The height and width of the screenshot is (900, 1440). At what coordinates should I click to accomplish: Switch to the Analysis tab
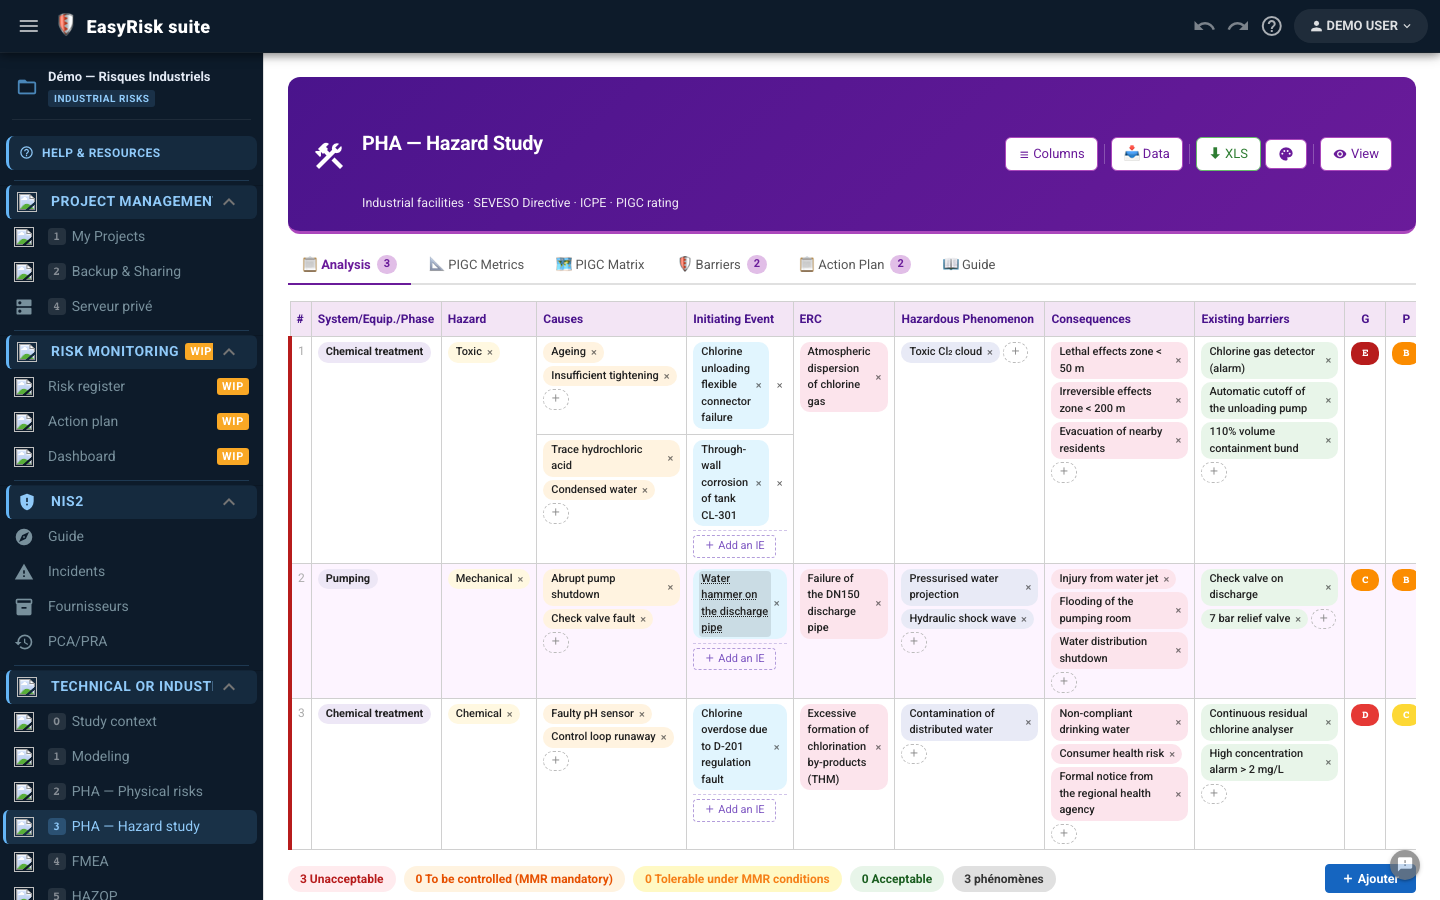click(x=349, y=265)
